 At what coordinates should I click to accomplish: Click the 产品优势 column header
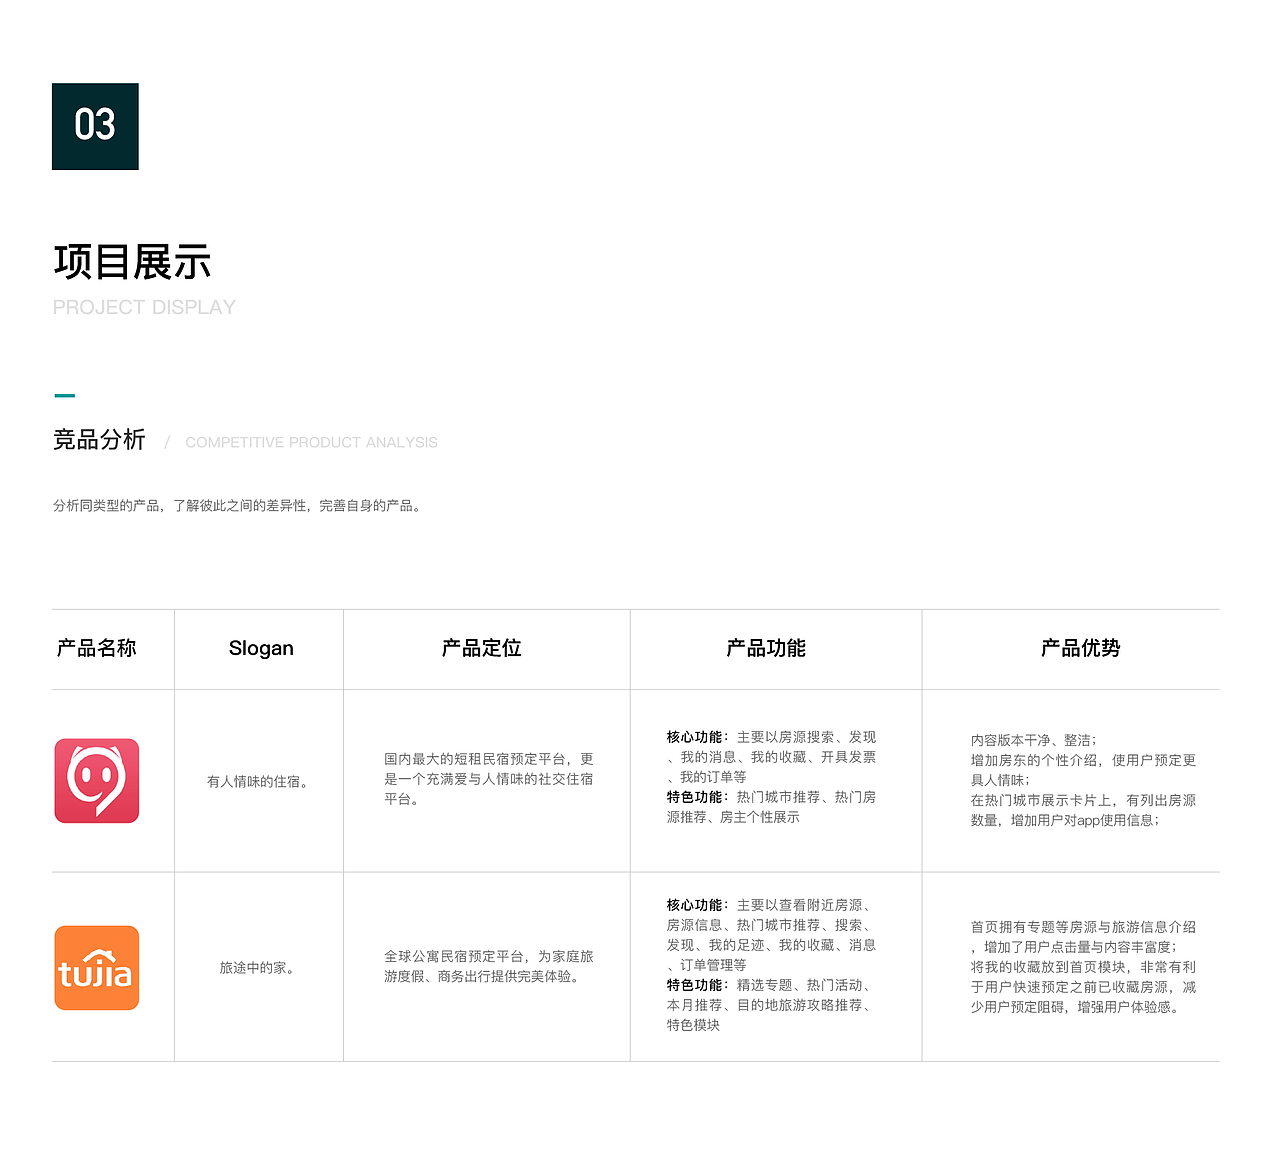(1081, 648)
